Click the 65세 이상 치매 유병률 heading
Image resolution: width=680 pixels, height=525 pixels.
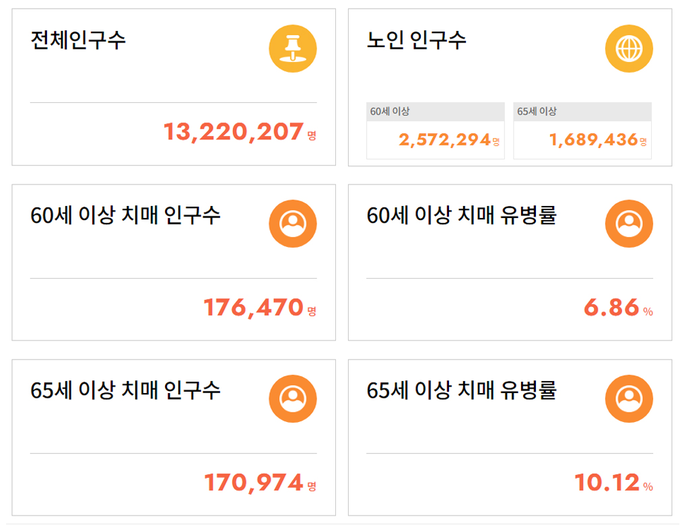461,391
